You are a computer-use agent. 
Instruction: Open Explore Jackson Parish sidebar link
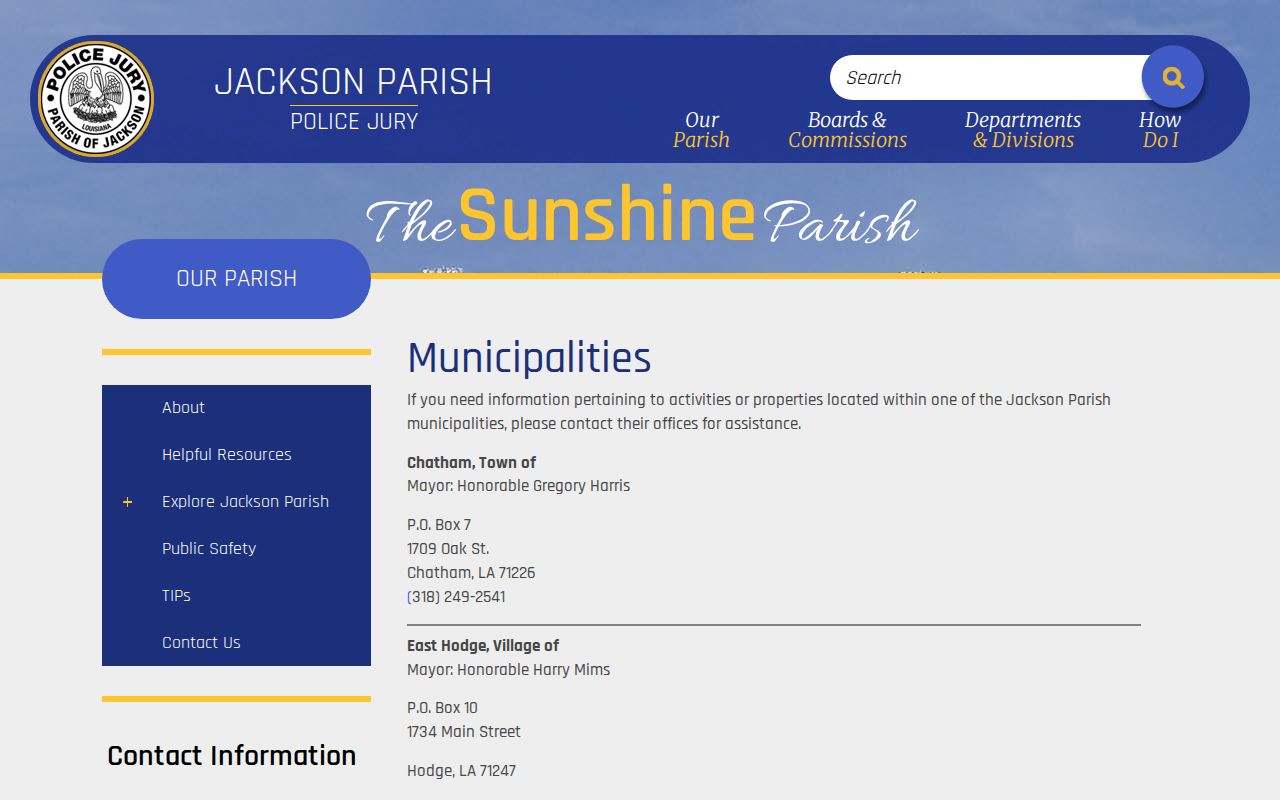(x=245, y=502)
